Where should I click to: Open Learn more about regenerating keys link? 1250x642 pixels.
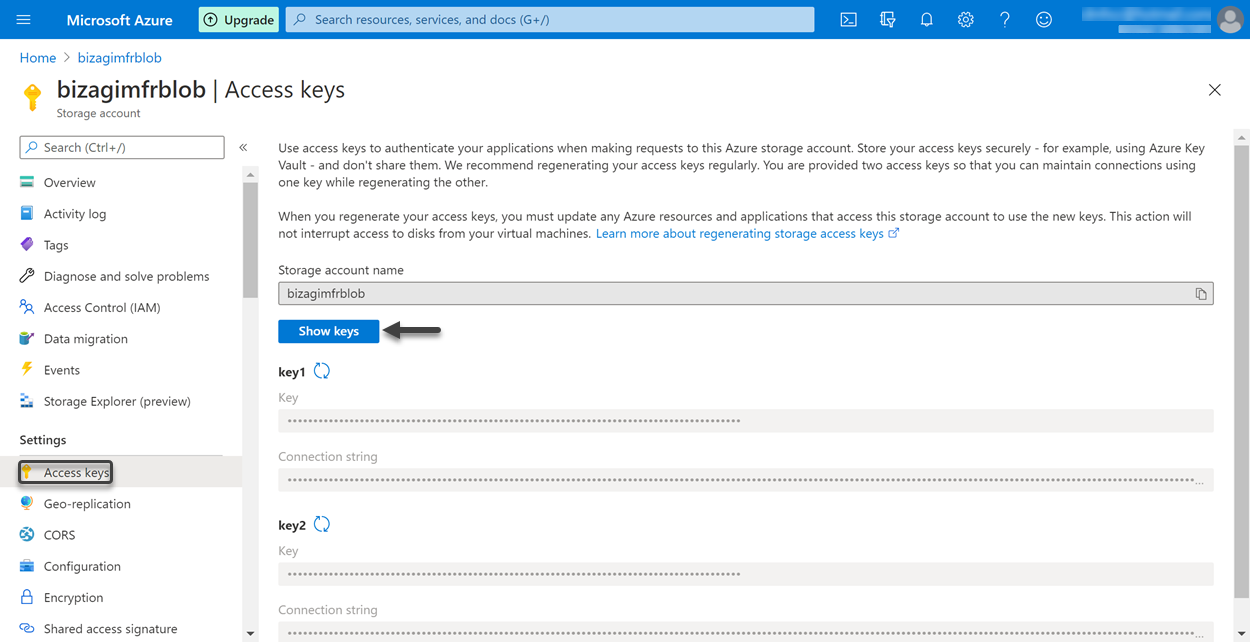(747, 233)
